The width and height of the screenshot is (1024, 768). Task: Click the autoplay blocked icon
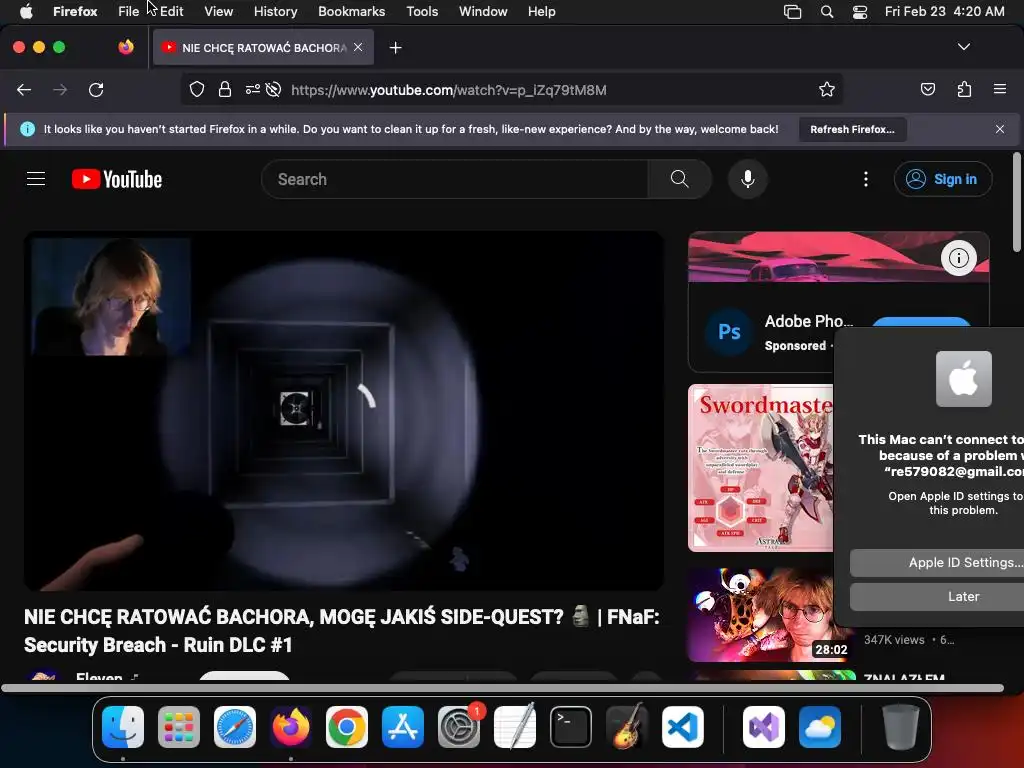click(x=274, y=89)
